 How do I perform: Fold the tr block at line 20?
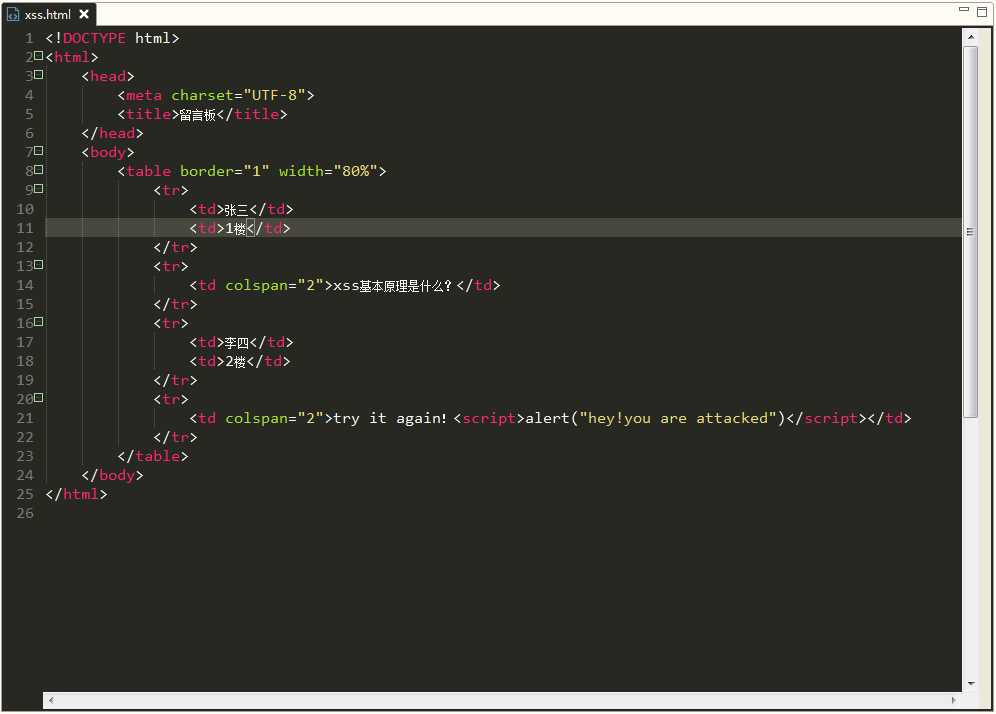[39, 398]
